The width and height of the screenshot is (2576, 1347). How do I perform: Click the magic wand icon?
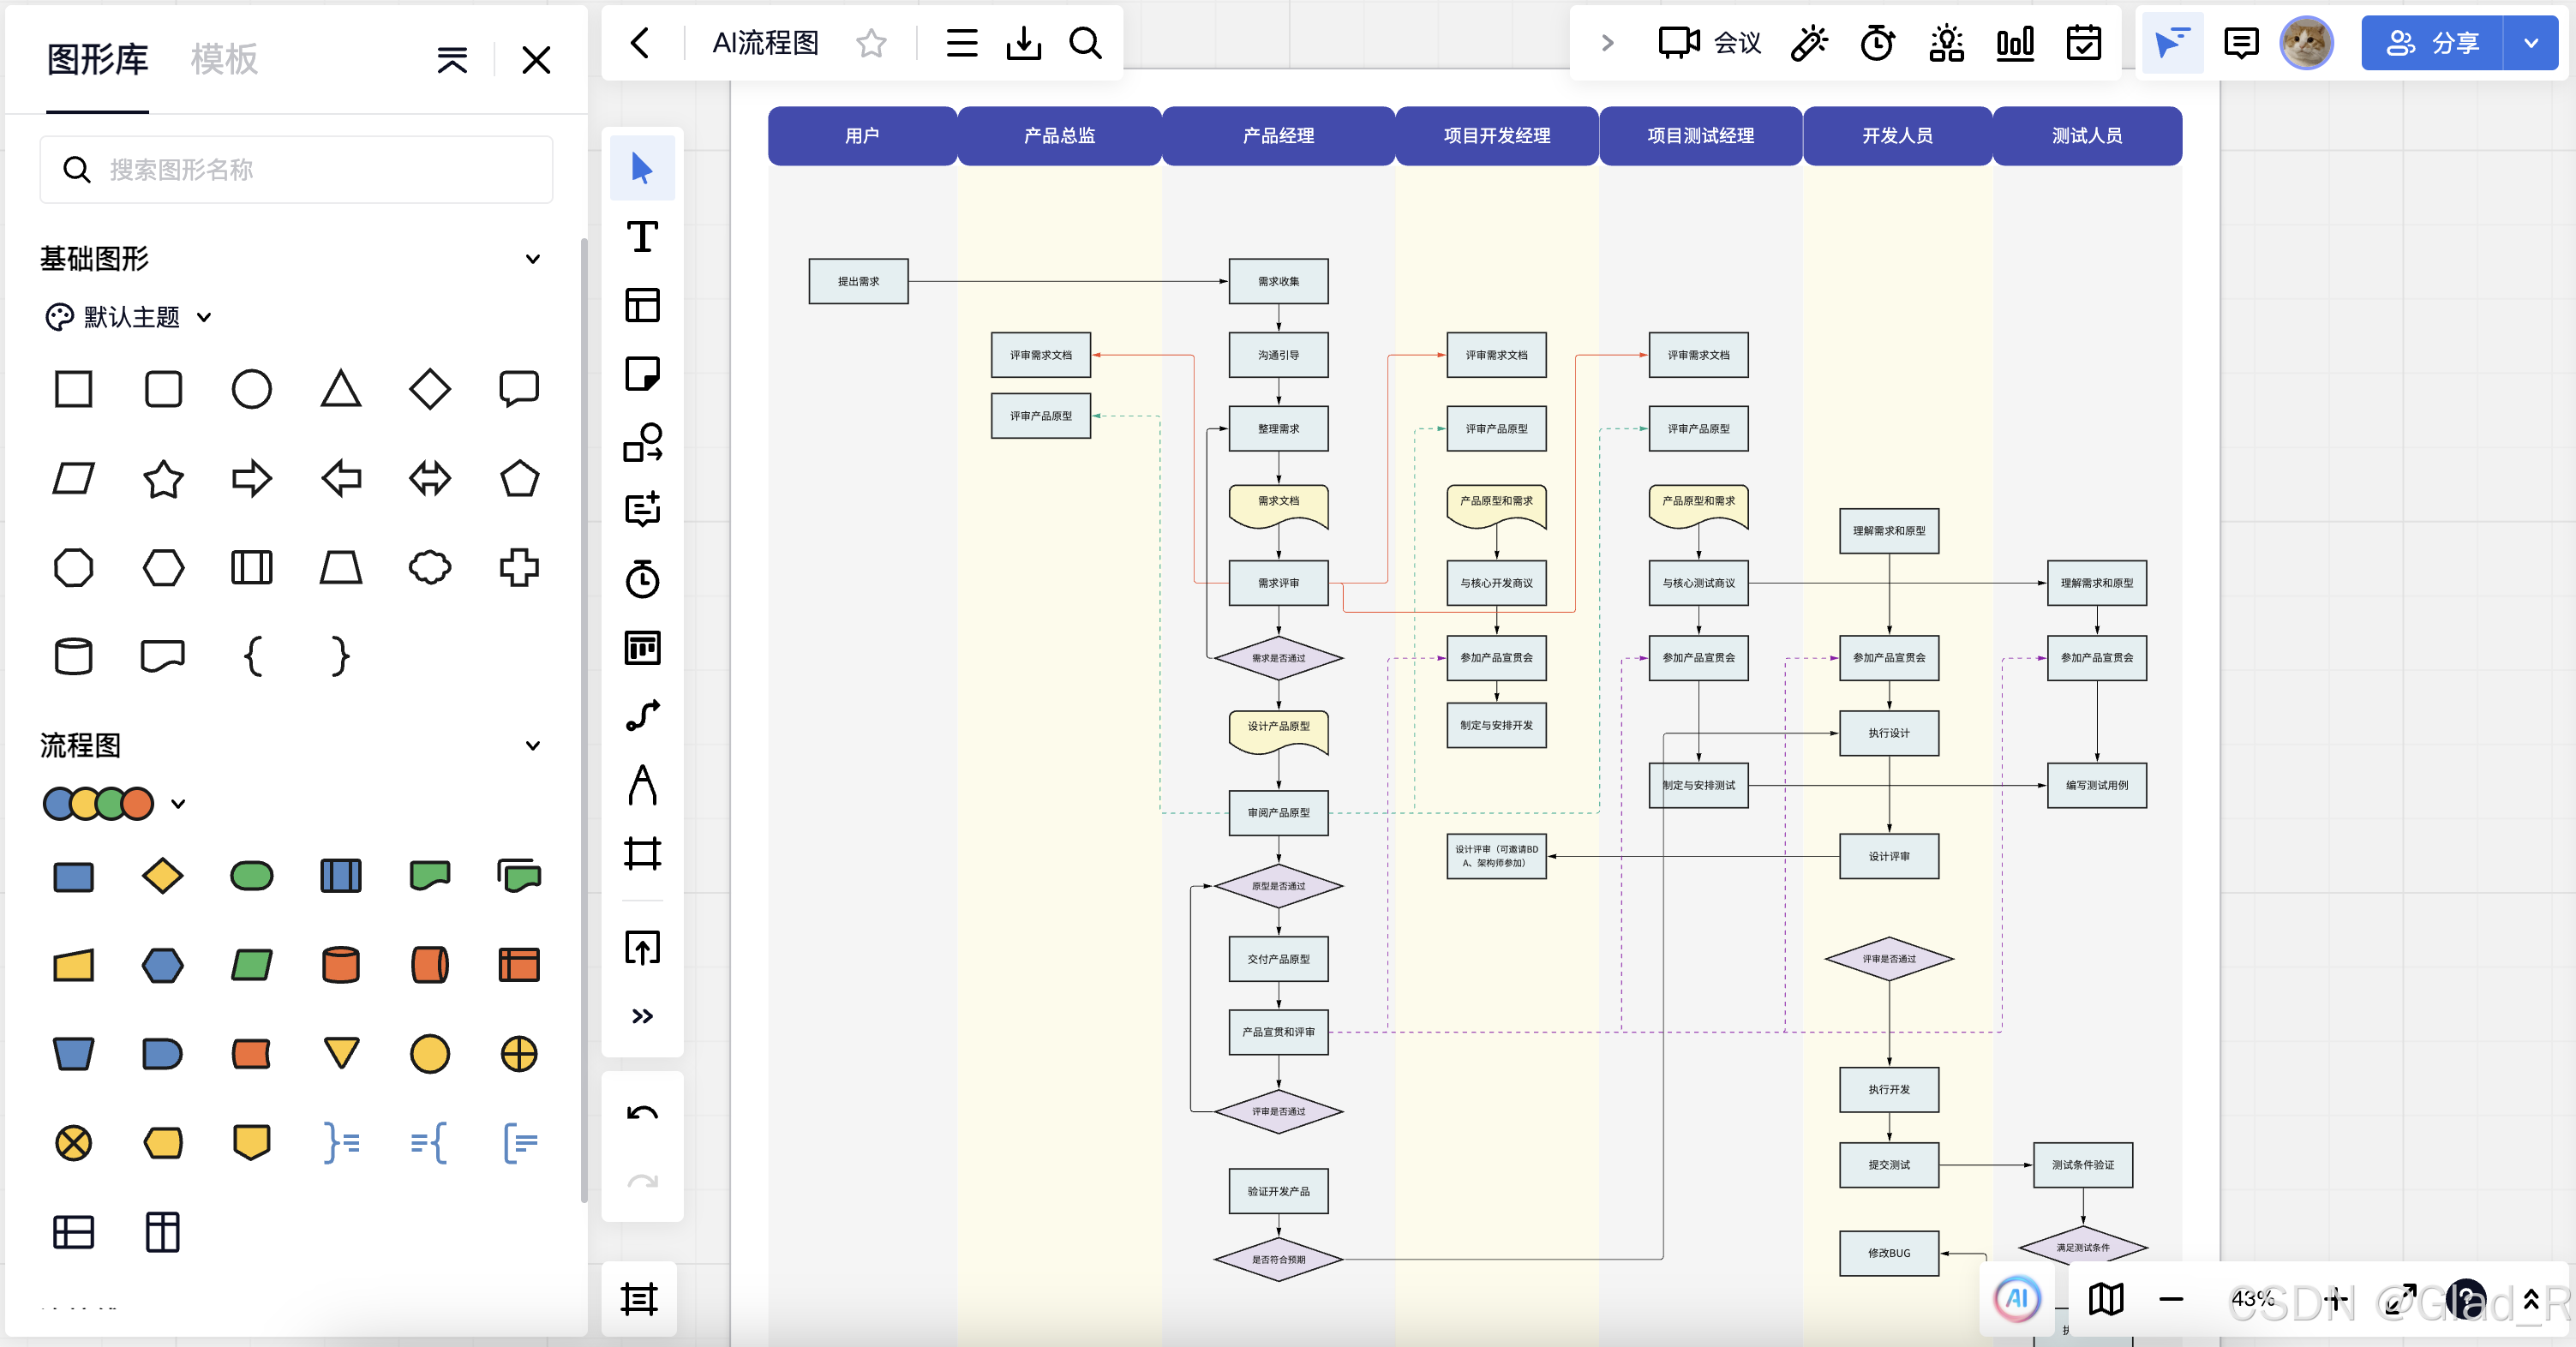click(x=1808, y=43)
